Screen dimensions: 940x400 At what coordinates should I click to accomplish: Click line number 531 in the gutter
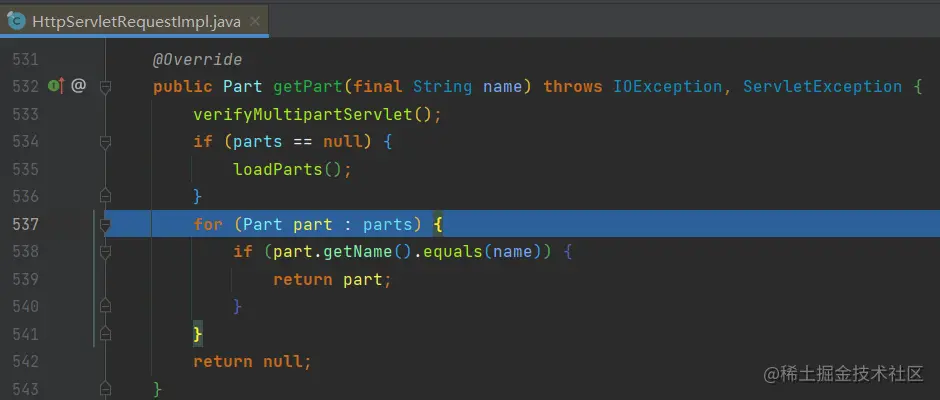(x=25, y=59)
